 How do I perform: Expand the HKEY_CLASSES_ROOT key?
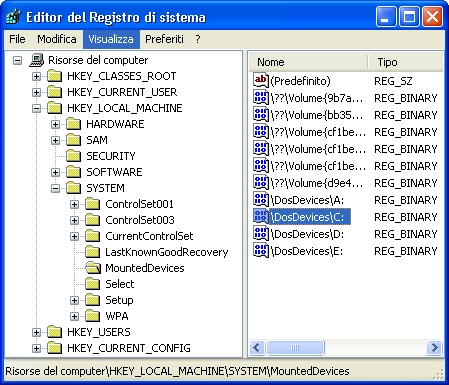36,76
